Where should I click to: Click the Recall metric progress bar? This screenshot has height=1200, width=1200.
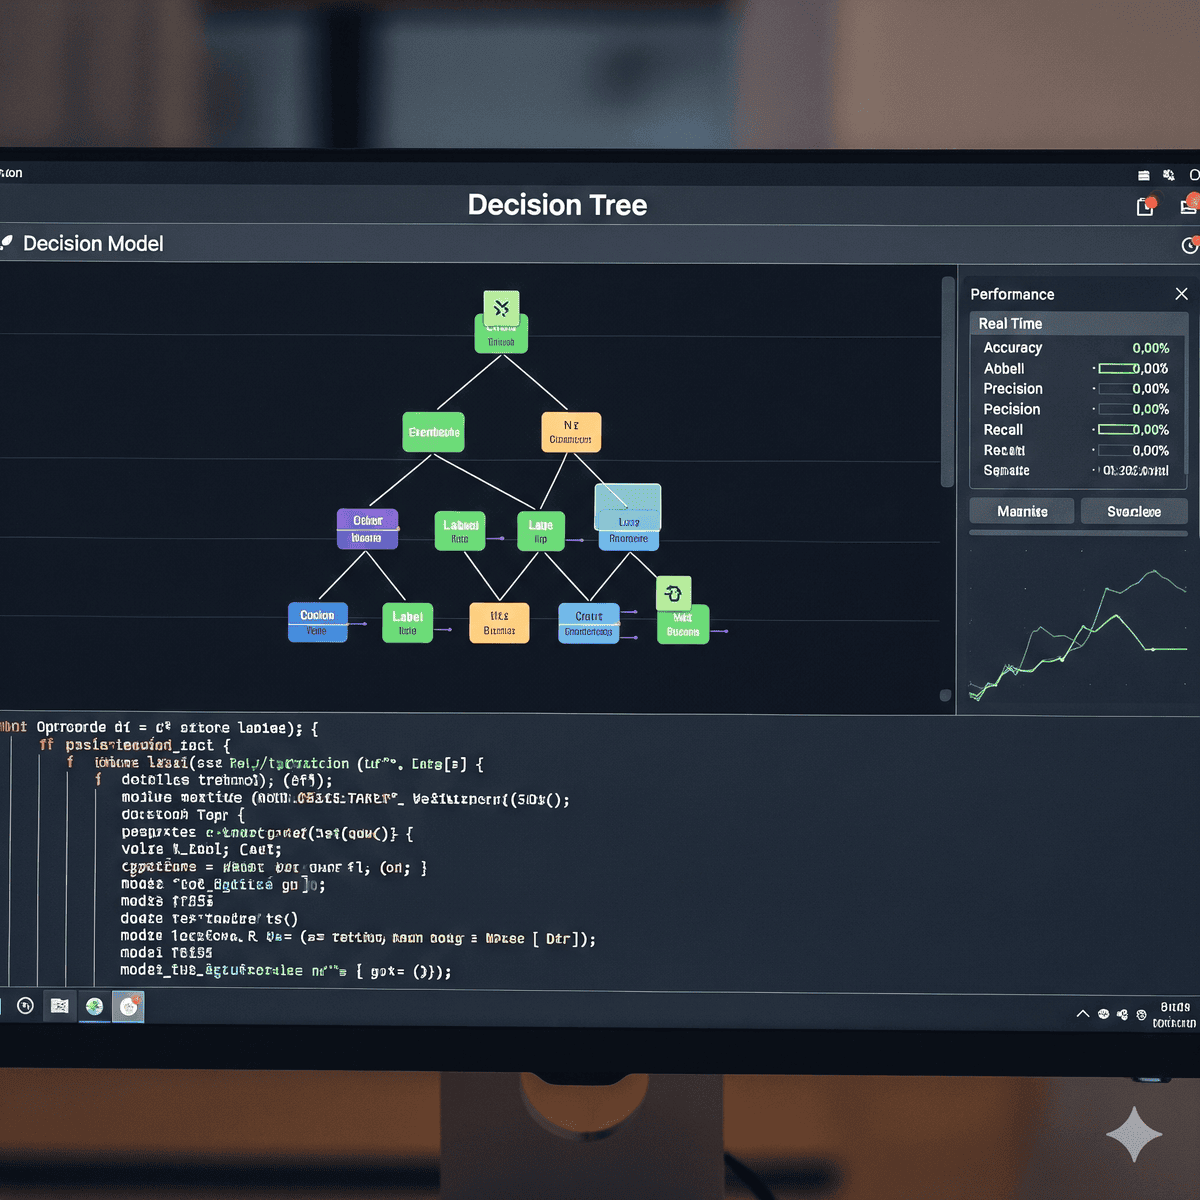pos(1117,430)
